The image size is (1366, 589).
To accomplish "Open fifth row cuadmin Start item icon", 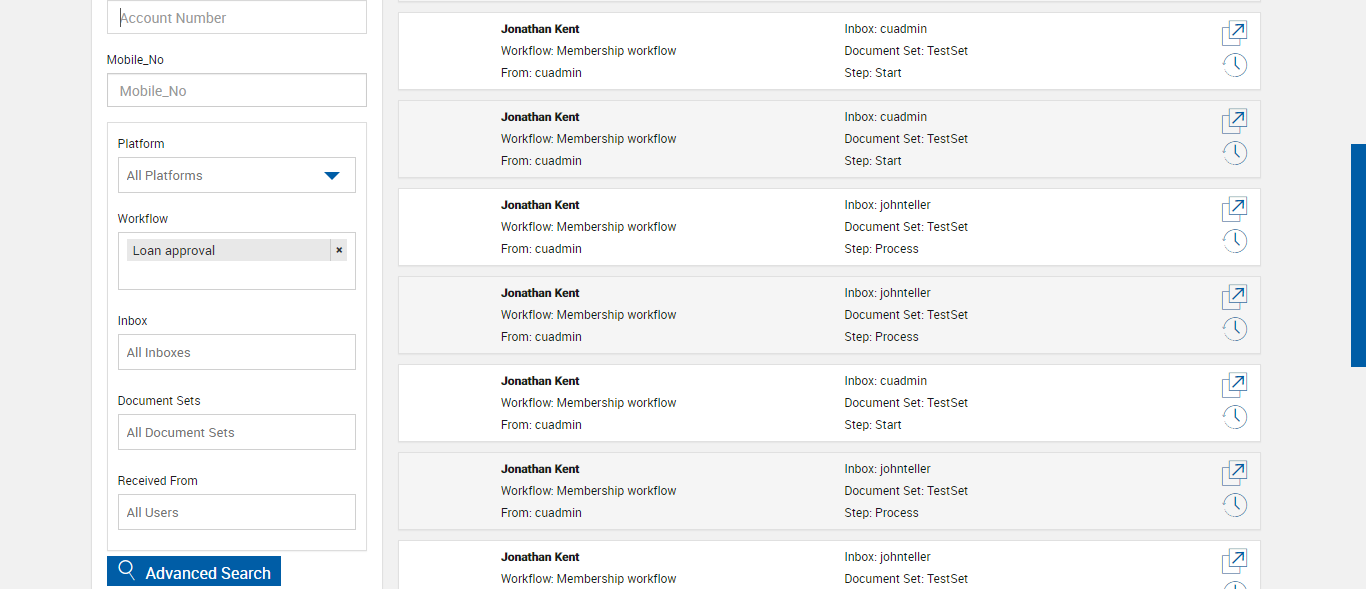I will [1235, 385].
